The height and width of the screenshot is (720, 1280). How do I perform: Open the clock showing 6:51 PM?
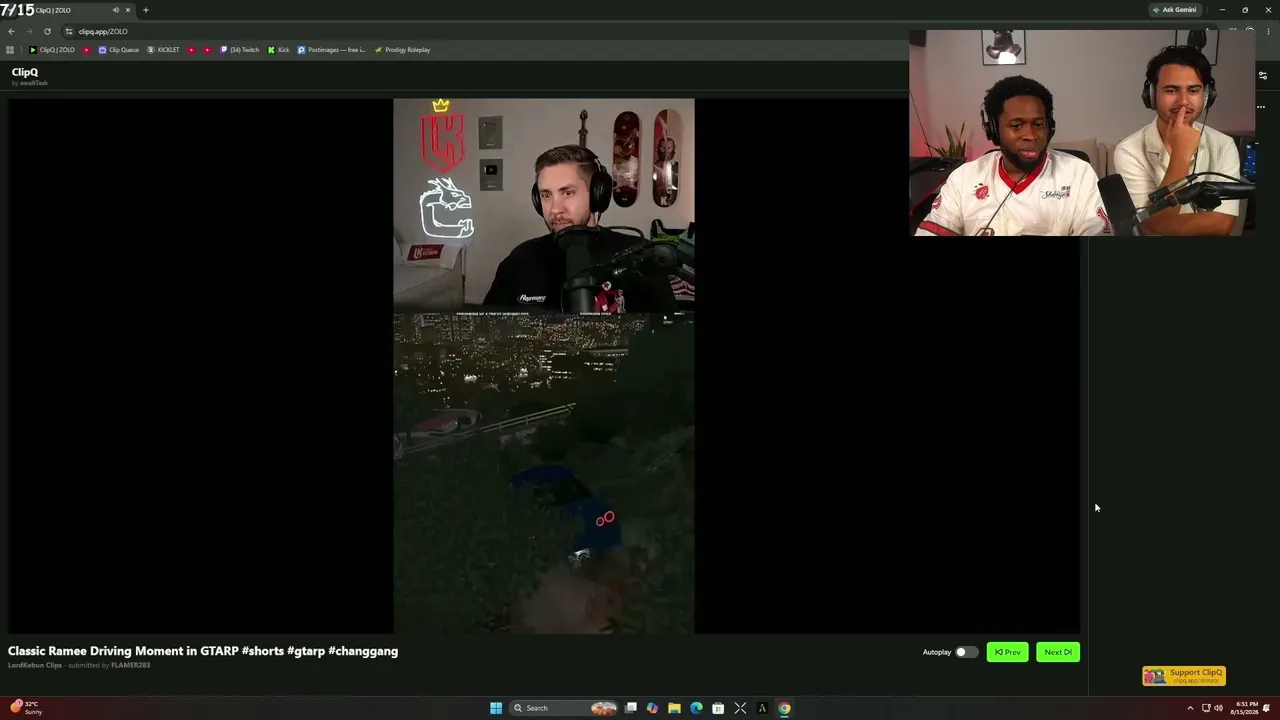(1245, 708)
